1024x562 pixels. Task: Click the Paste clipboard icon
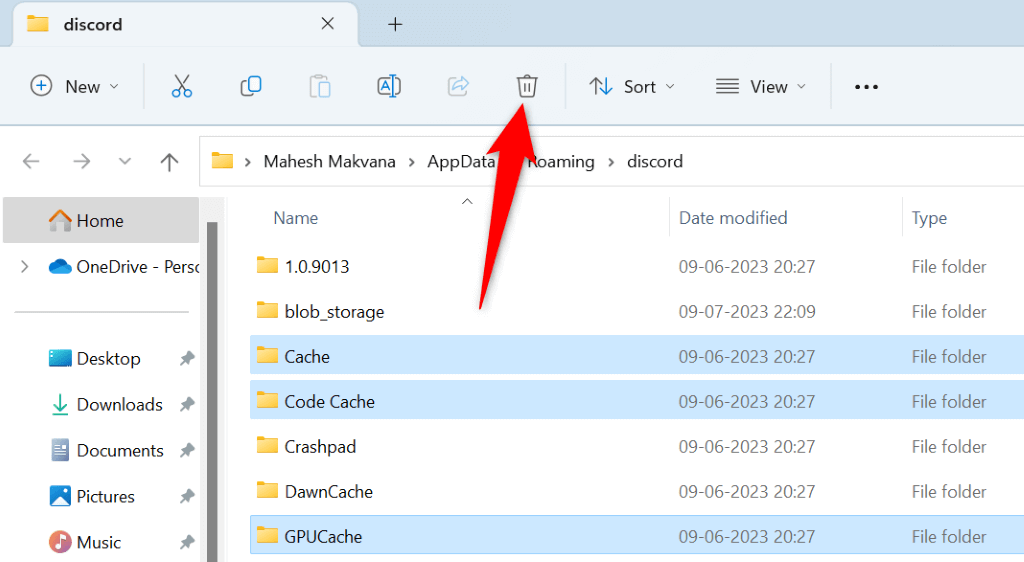pos(320,86)
